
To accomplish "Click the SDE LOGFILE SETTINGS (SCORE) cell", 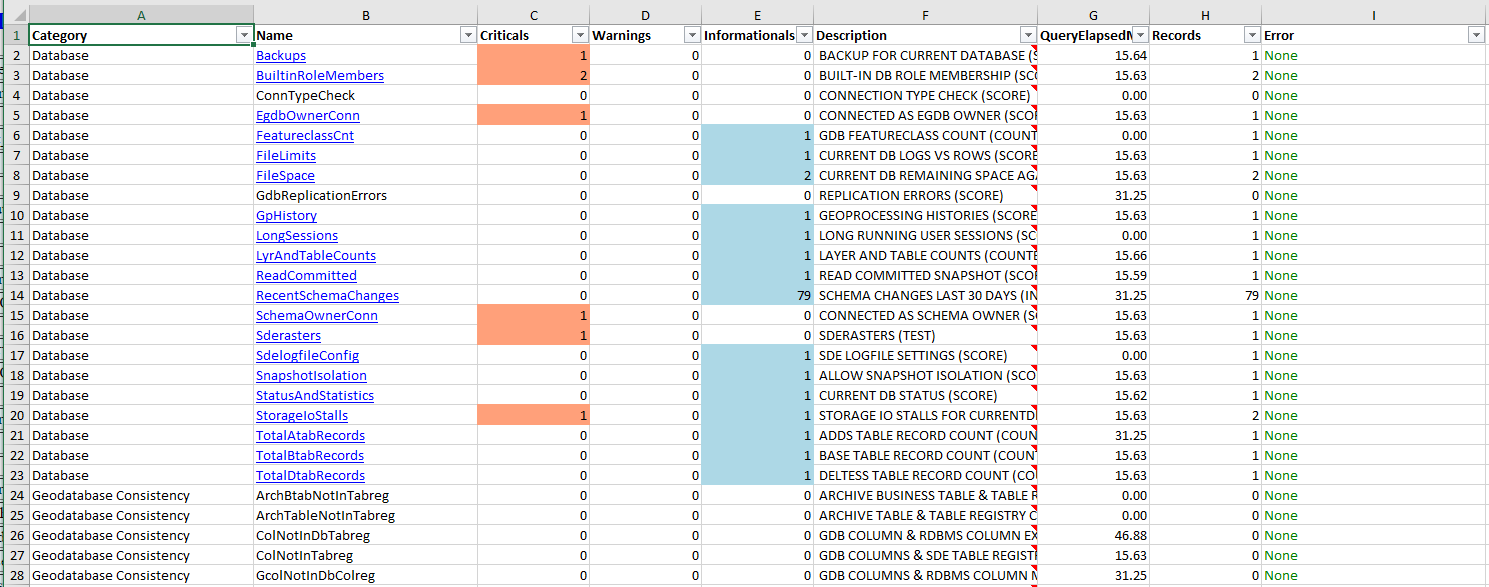I will click(x=926, y=355).
